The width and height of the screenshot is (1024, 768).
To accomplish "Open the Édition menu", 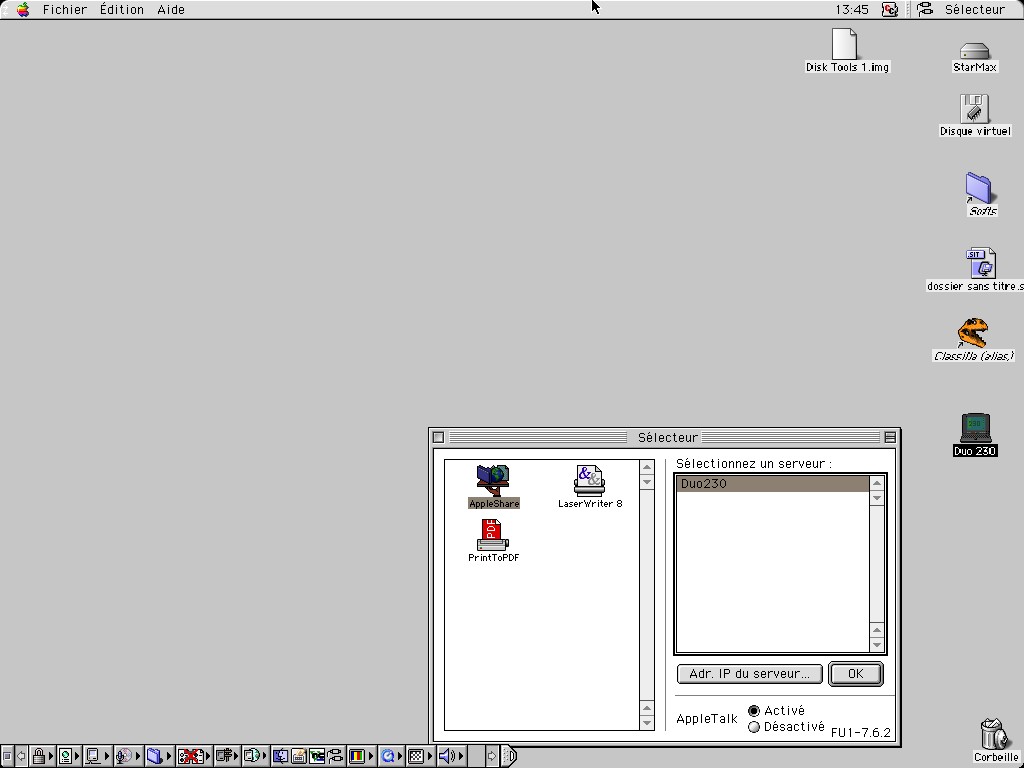I will pyautogui.click(x=121, y=10).
